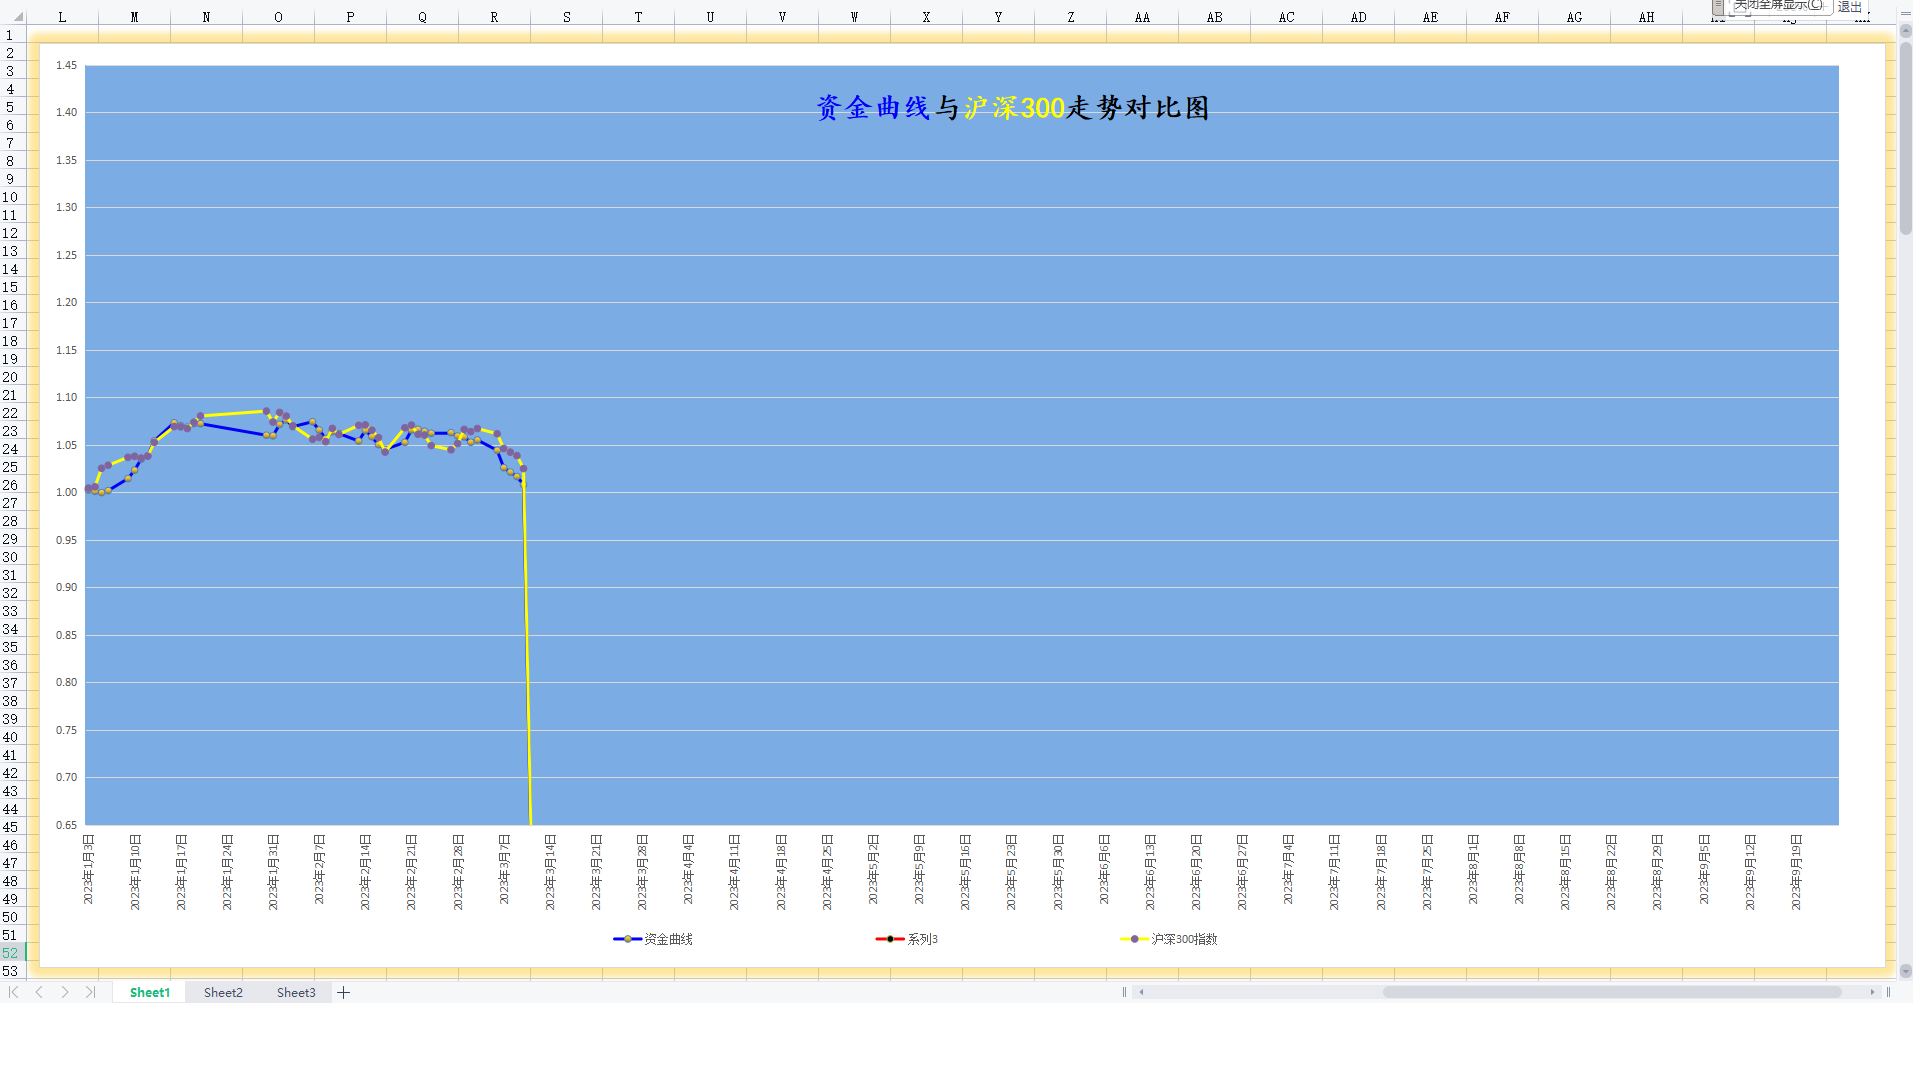Click previous sheet navigation arrow
The width and height of the screenshot is (1920, 1080).
tap(39, 992)
